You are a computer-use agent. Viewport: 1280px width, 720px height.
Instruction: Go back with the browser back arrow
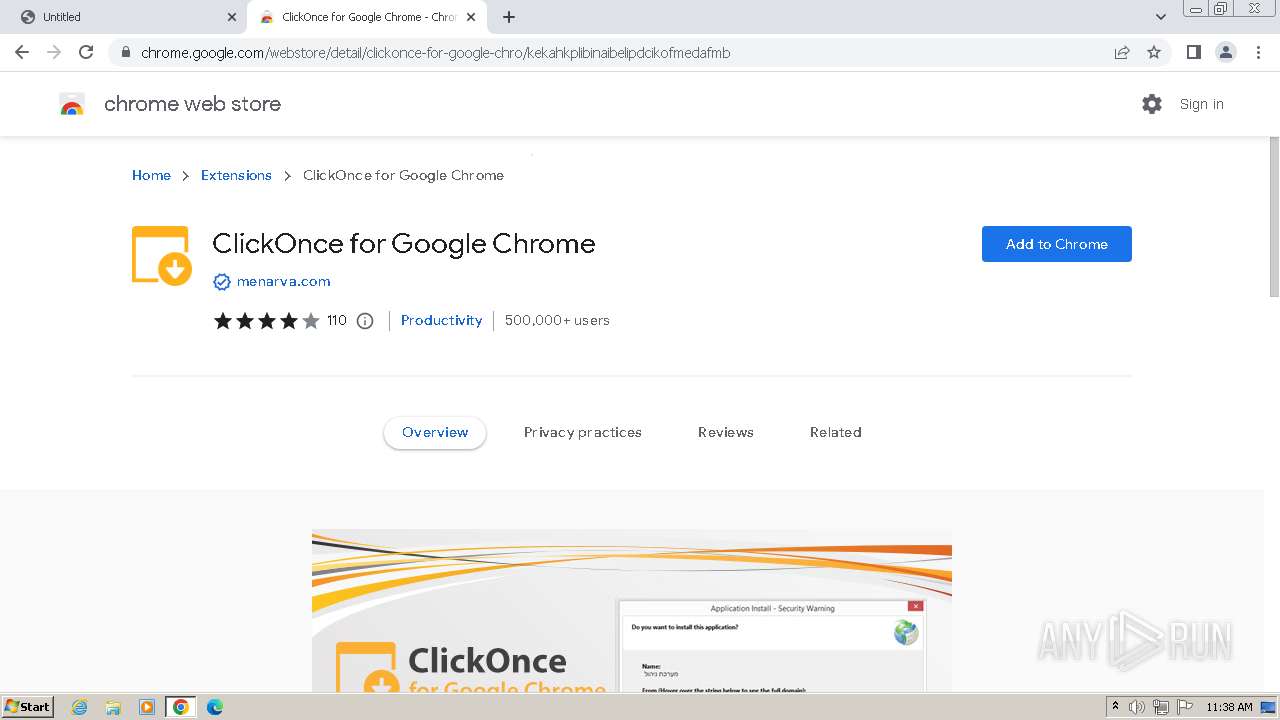22,52
